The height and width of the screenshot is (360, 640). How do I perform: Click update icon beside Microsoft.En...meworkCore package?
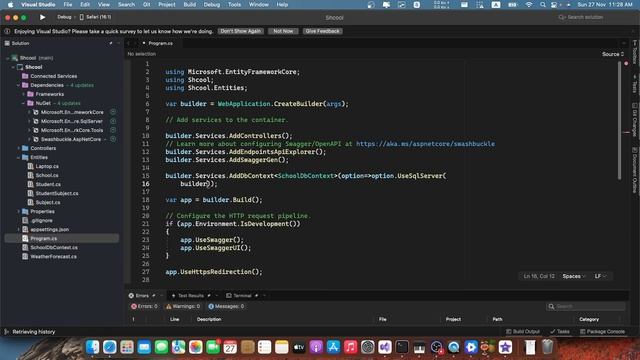point(113,112)
